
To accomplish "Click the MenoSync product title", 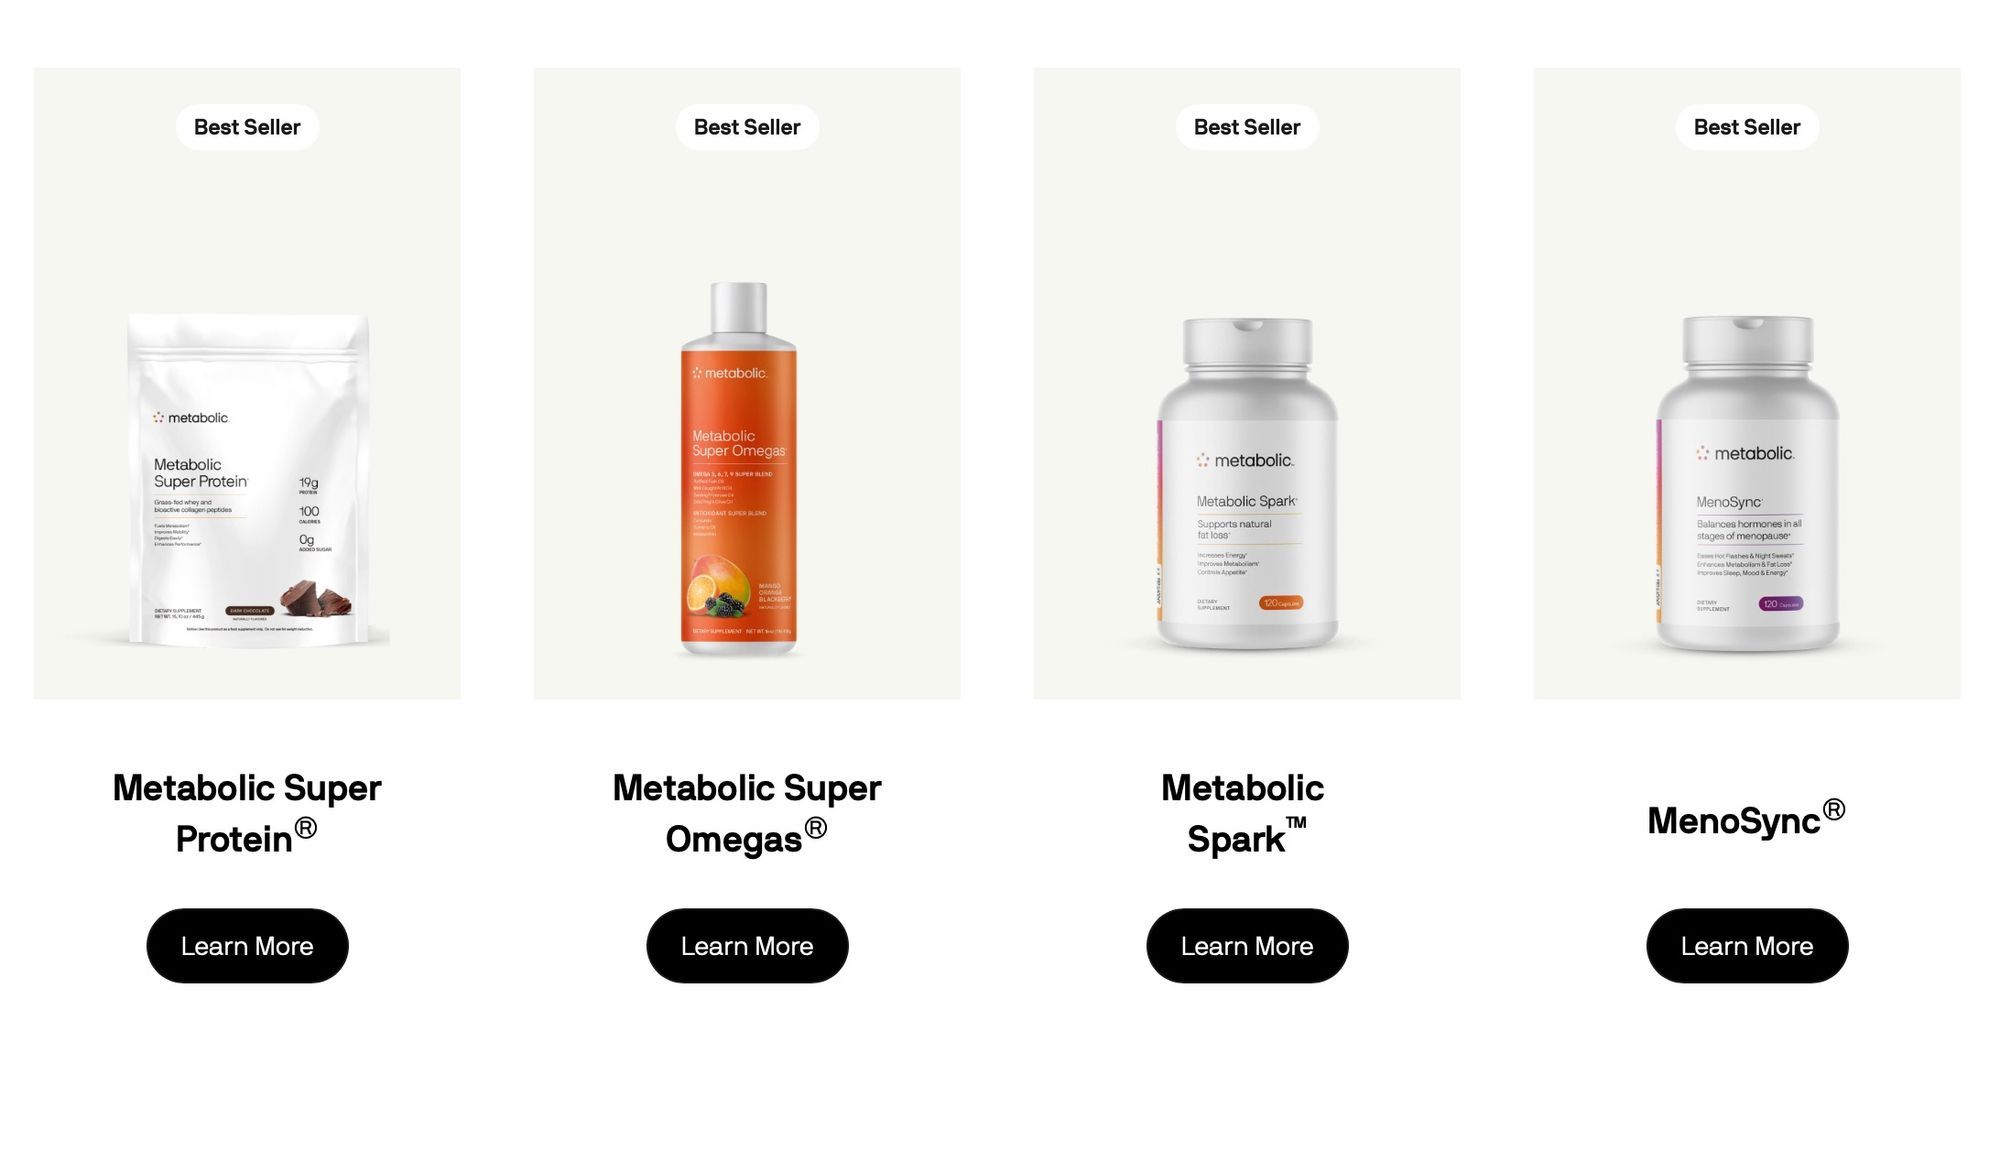I will pyautogui.click(x=1746, y=819).
